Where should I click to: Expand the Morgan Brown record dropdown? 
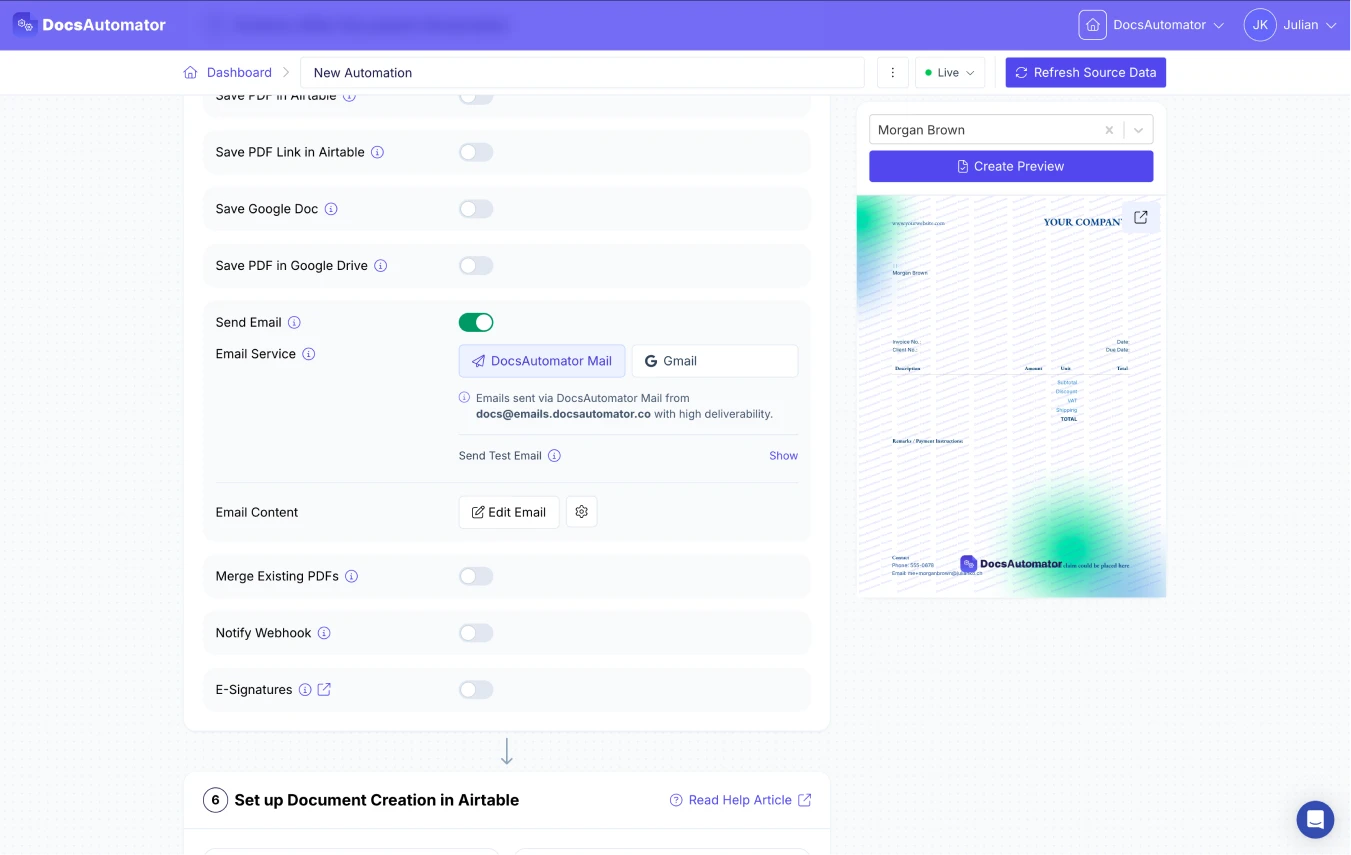tap(1138, 130)
